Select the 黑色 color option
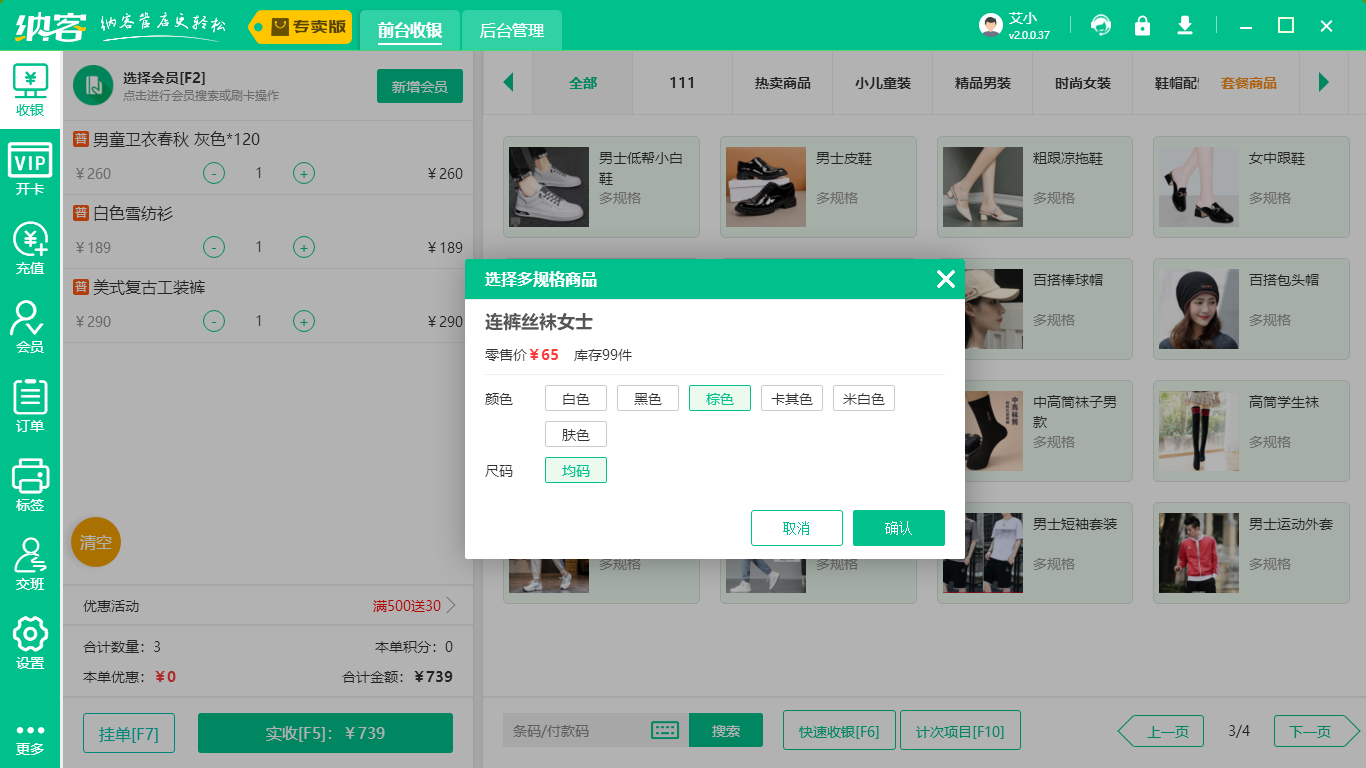Image resolution: width=1366 pixels, height=768 pixels. pyautogui.click(x=648, y=399)
